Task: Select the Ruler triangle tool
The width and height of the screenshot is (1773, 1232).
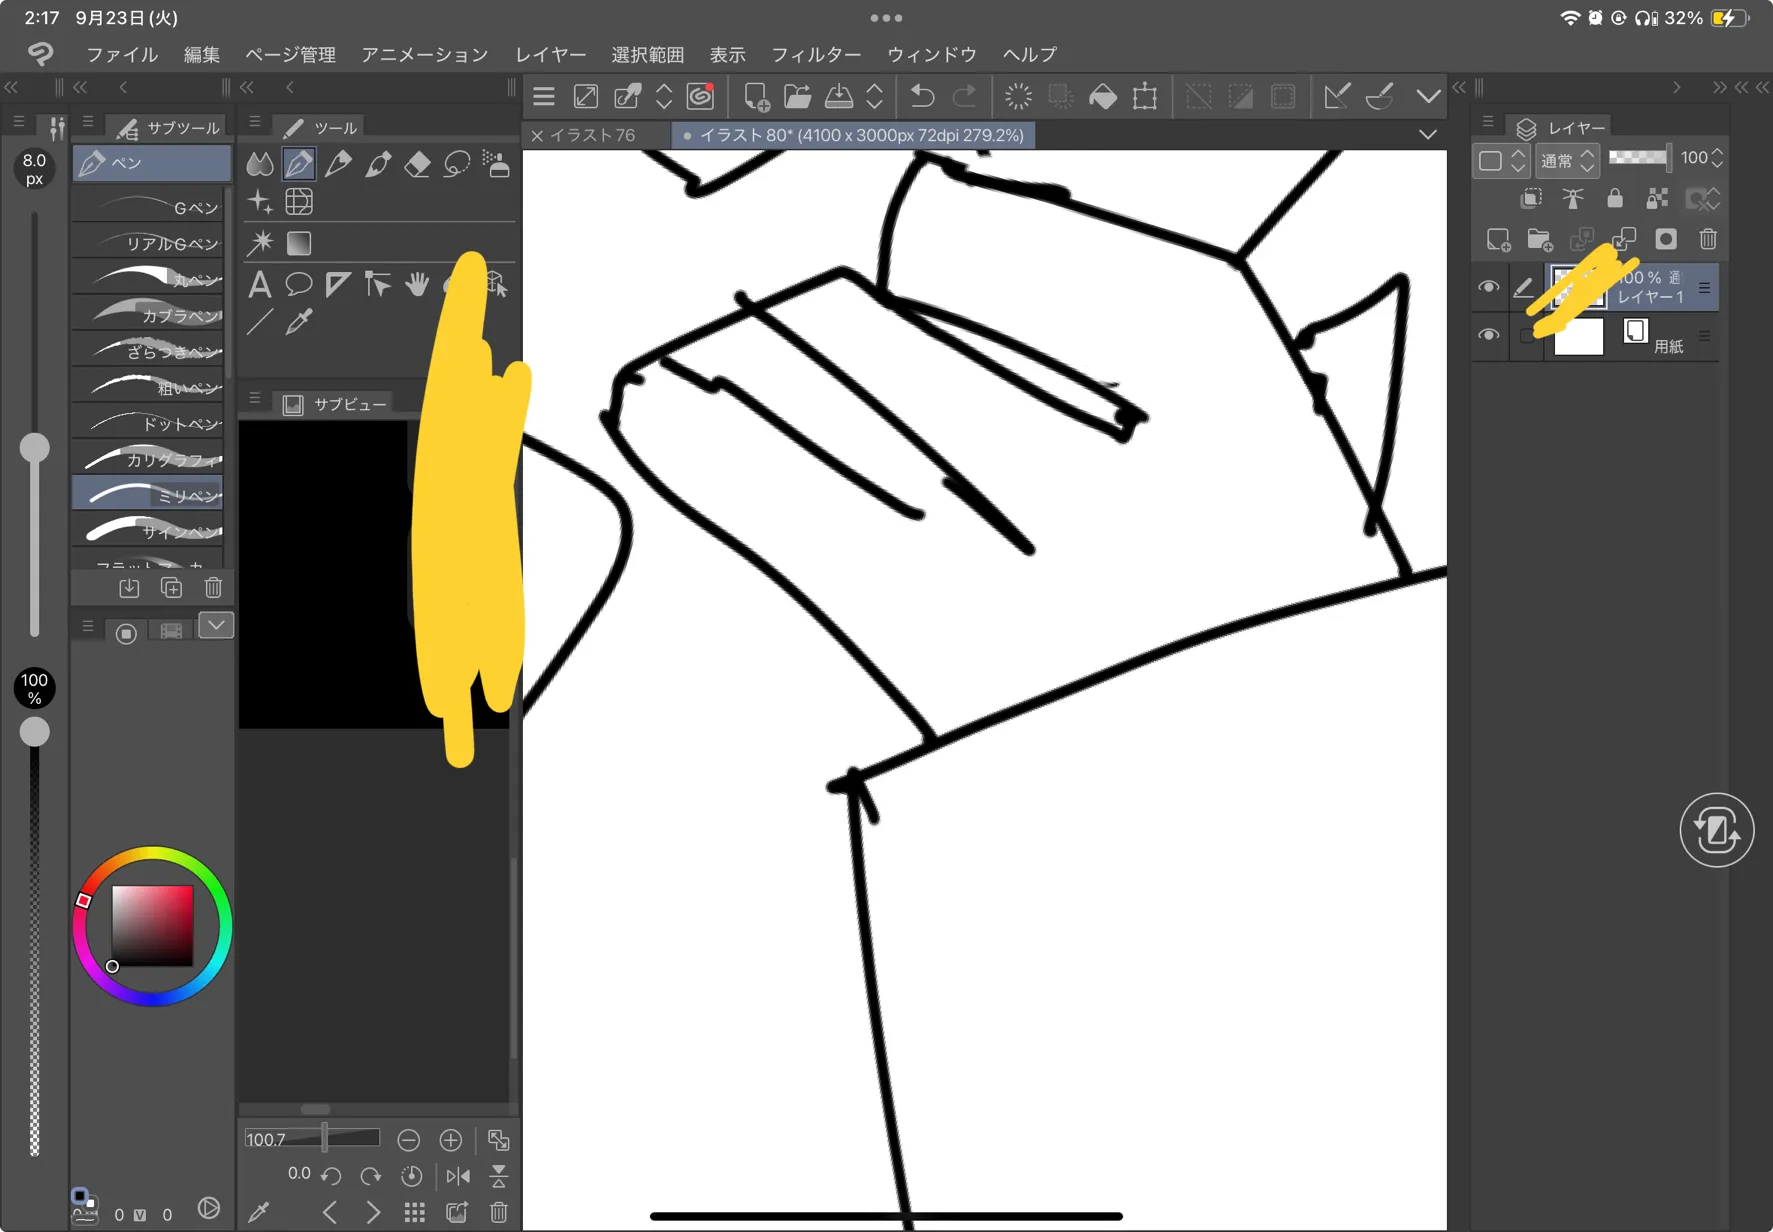Action: click(338, 284)
